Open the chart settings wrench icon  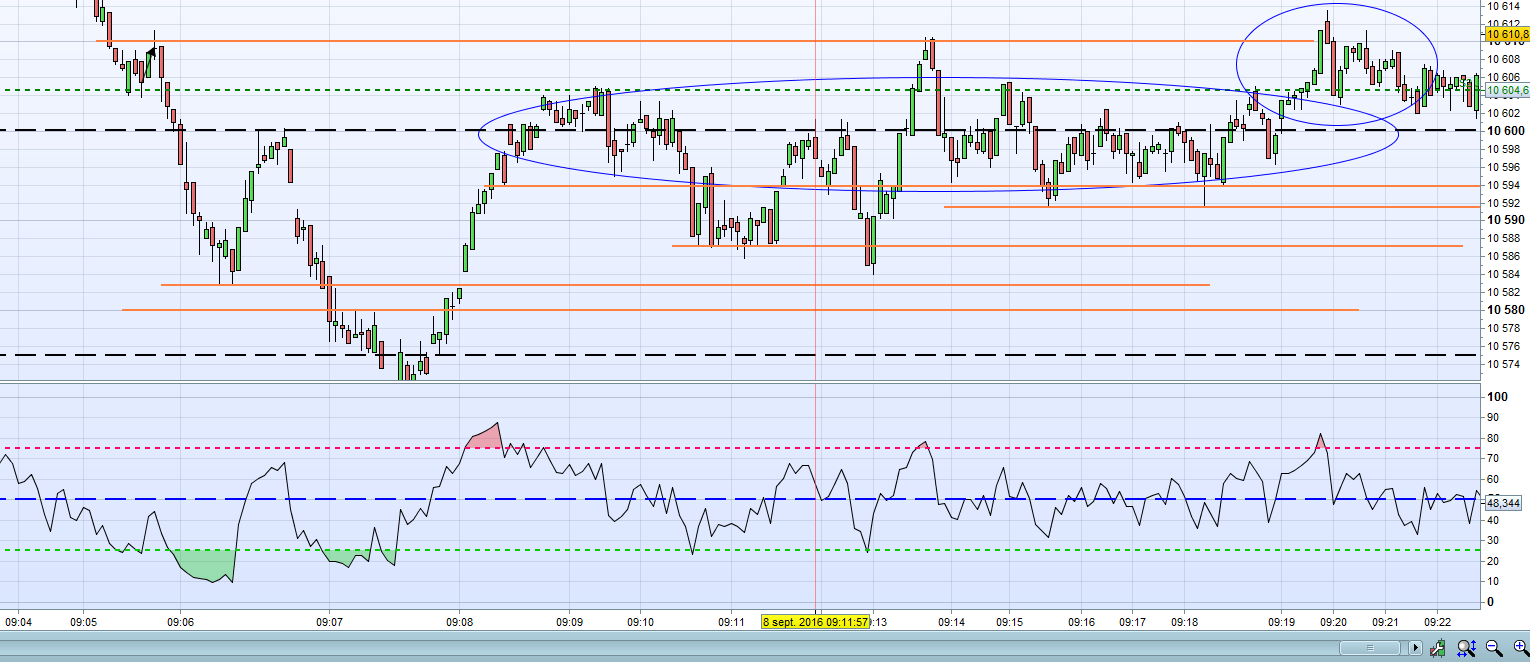click(x=1437, y=648)
